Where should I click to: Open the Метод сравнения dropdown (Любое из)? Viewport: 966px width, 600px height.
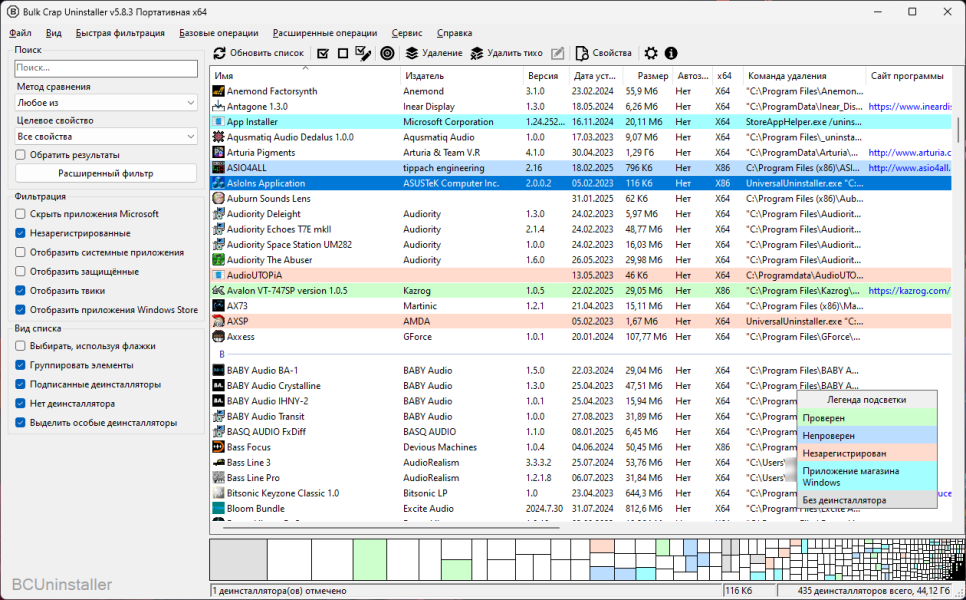[x=106, y=103]
